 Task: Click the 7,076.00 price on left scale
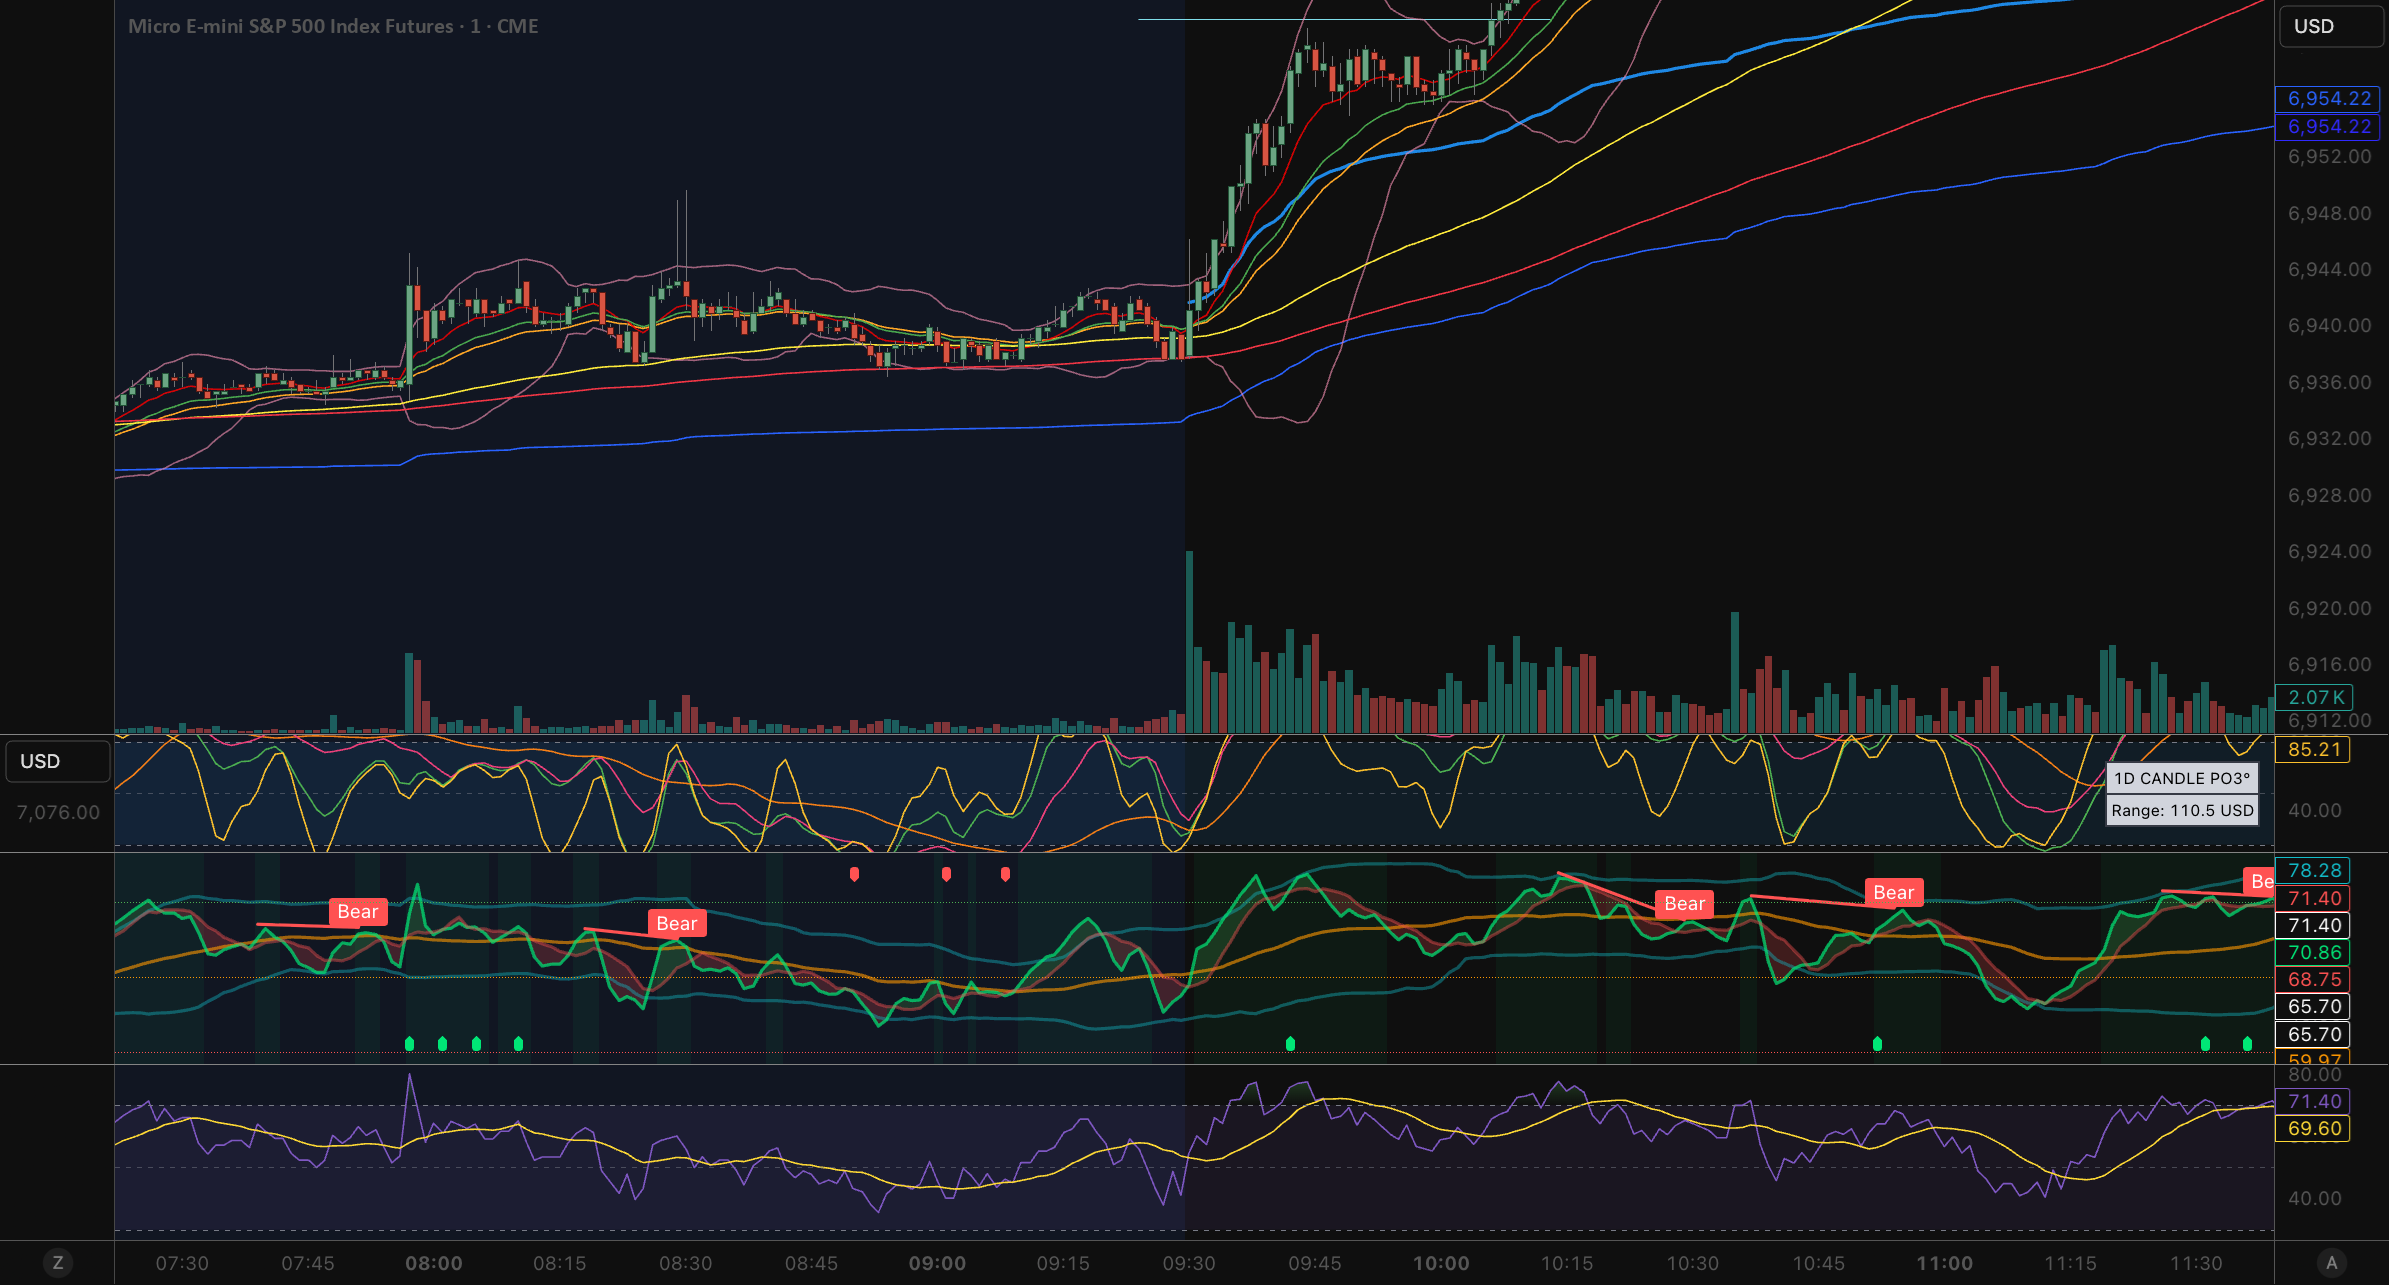click(x=58, y=813)
